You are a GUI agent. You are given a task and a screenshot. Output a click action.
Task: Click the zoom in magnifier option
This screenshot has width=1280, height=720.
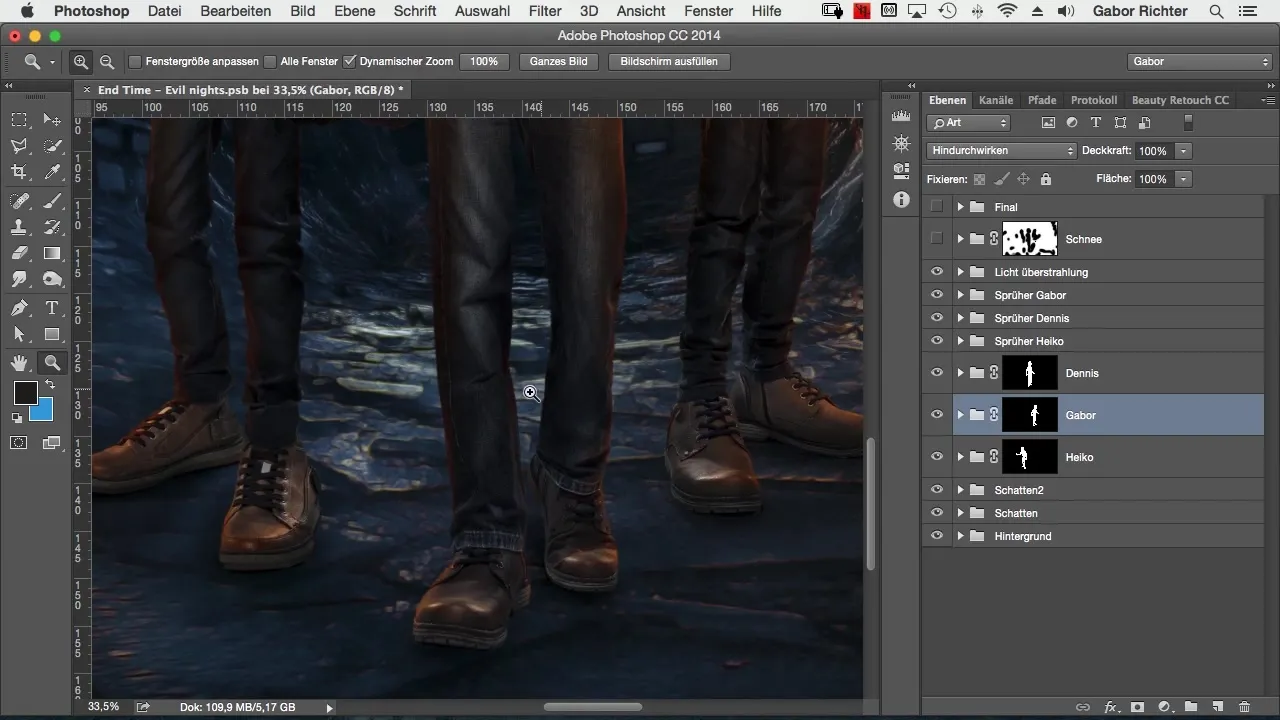pos(81,62)
